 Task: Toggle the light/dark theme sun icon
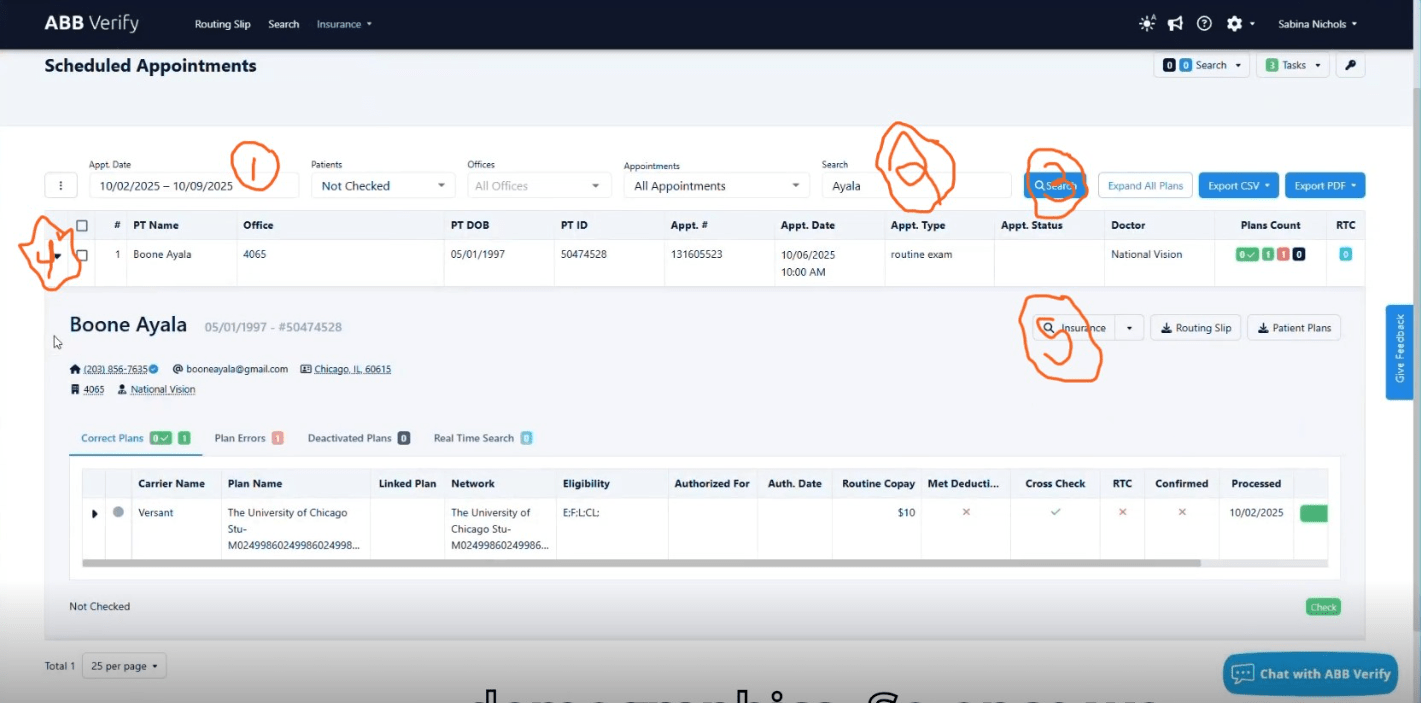point(1147,24)
